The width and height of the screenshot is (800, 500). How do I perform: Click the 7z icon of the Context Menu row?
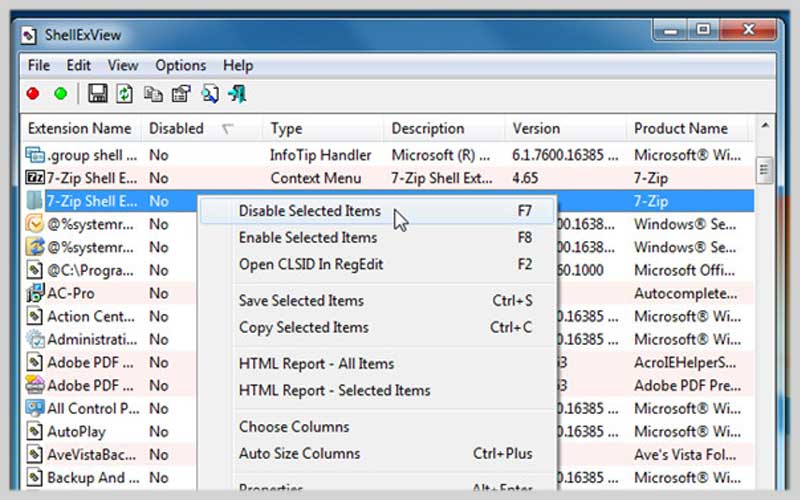point(35,178)
